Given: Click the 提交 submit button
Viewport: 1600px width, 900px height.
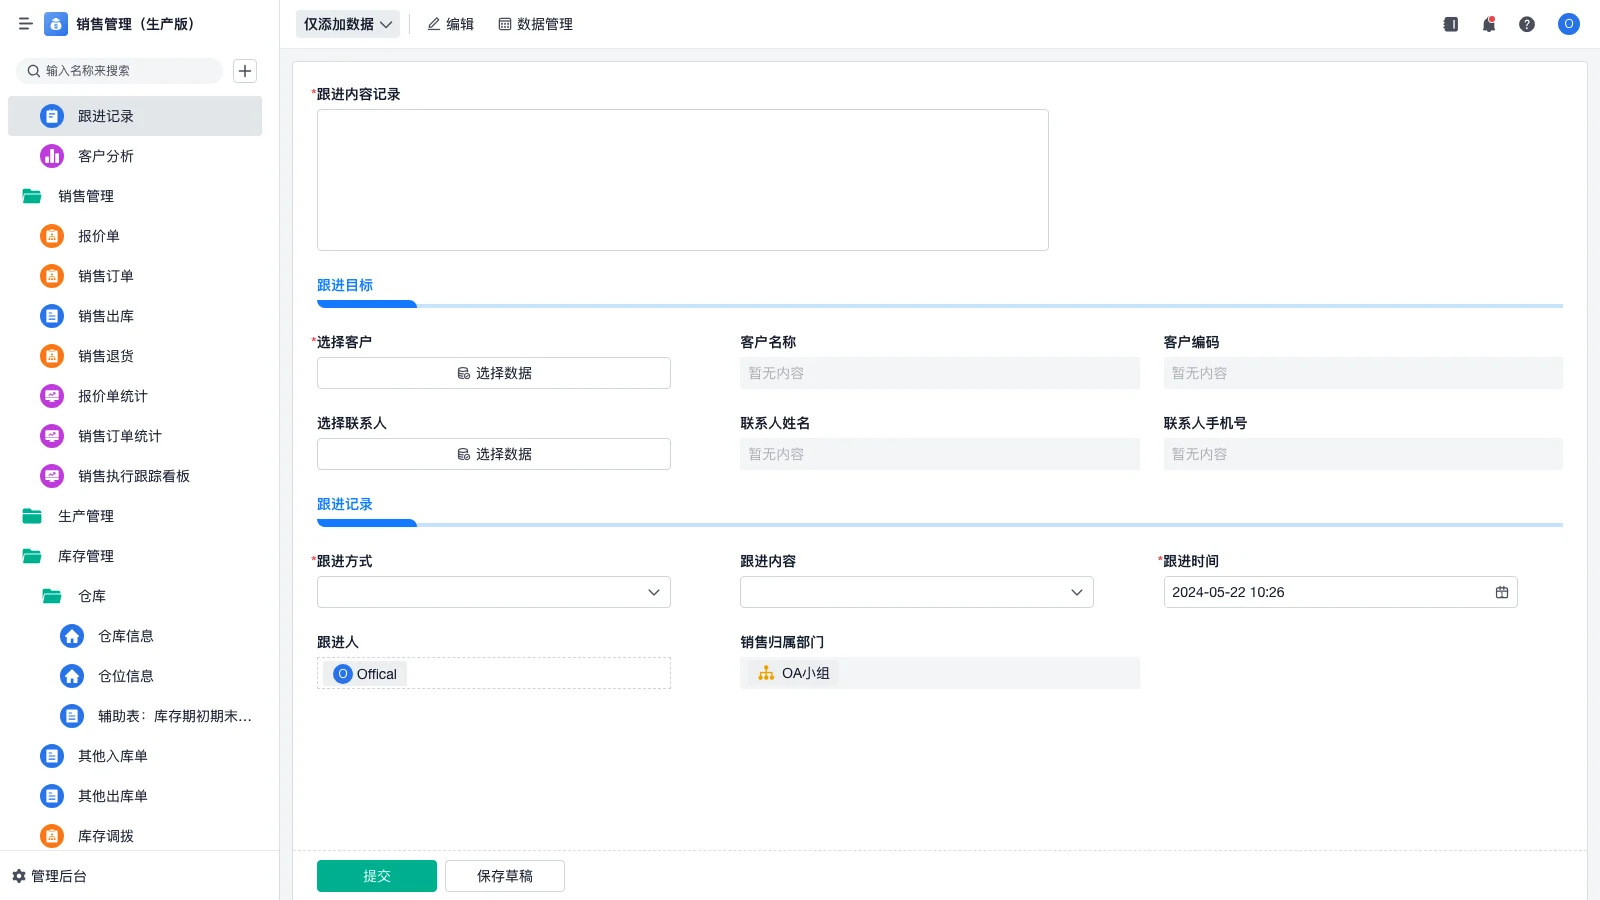Looking at the screenshot, I should coord(376,875).
